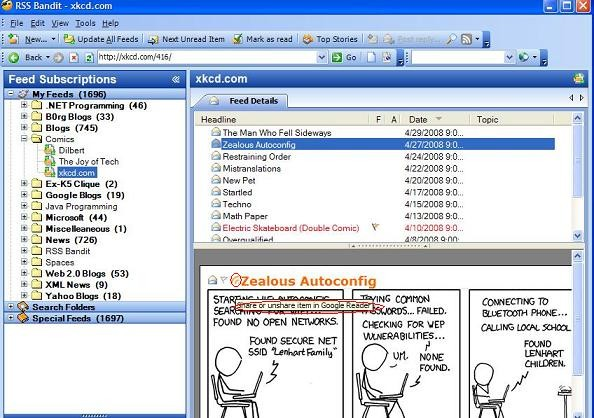Select Electric Skateboard (Double Comic) item
This screenshot has width=594, height=418.
tap(291, 228)
